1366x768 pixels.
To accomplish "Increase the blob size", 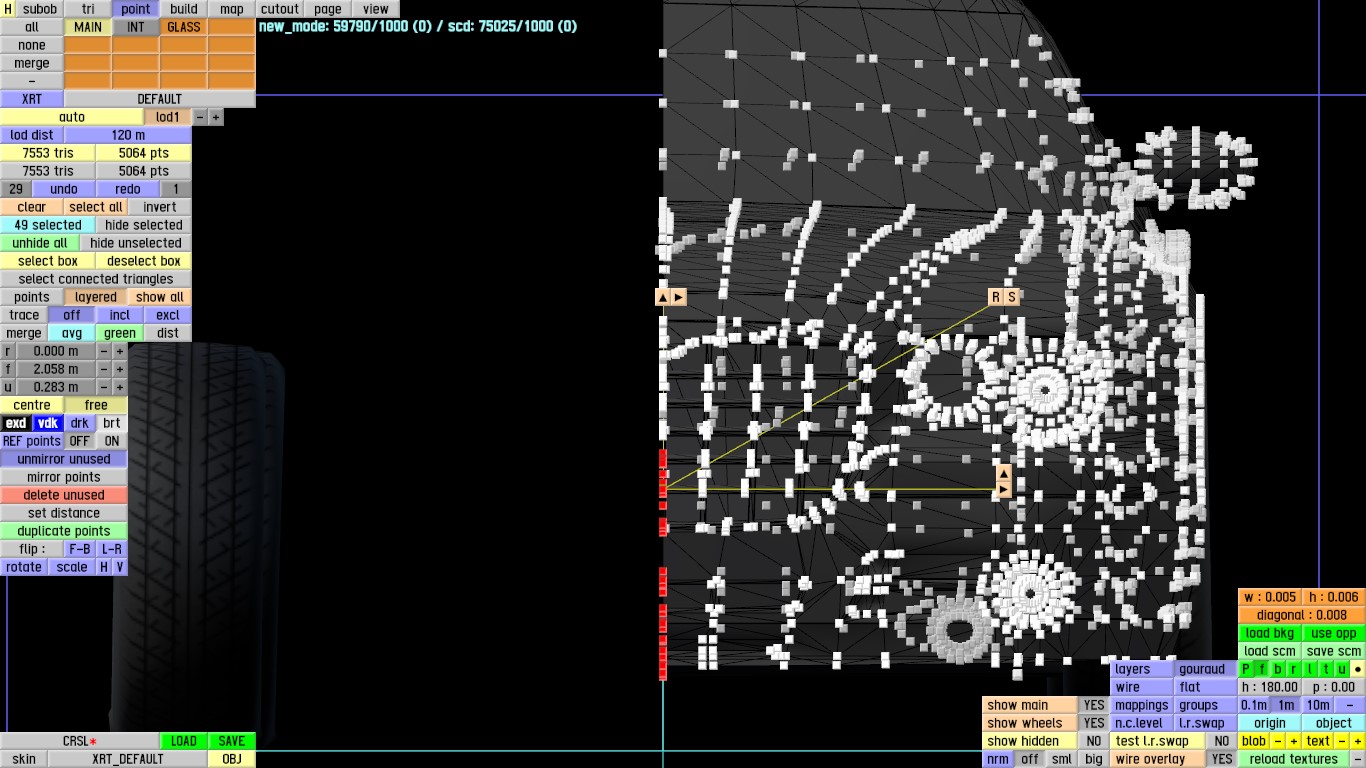I will (1294, 741).
